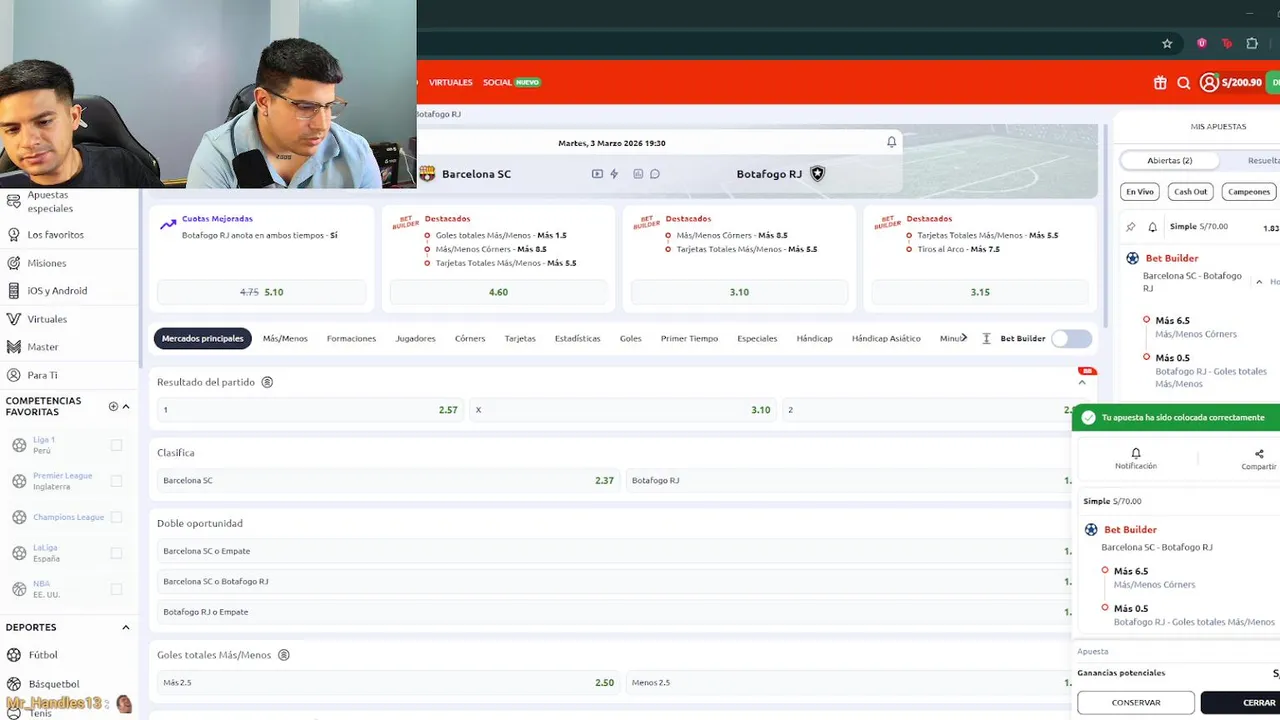Image resolution: width=1280 pixels, height=720 pixels.
Task: Select Más 2.5 goals at 2.50
Action: click(x=388, y=683)
